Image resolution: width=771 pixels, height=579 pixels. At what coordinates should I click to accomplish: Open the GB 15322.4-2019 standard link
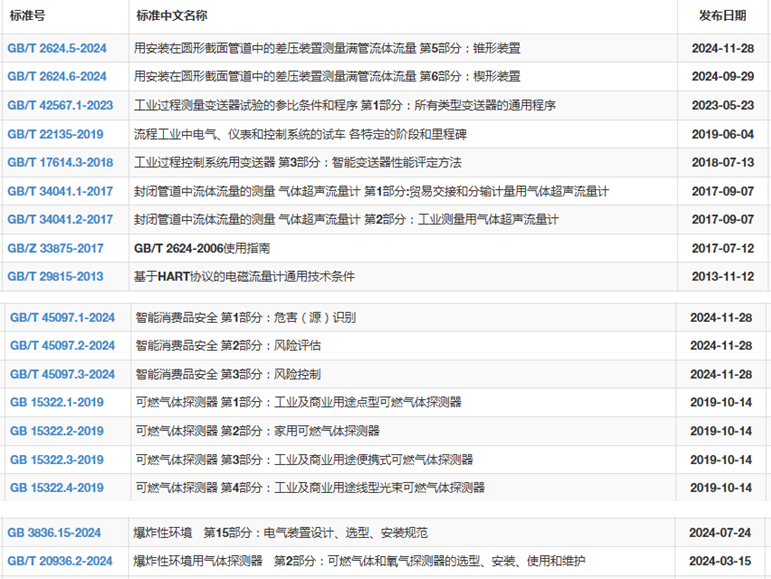(56, 488)
